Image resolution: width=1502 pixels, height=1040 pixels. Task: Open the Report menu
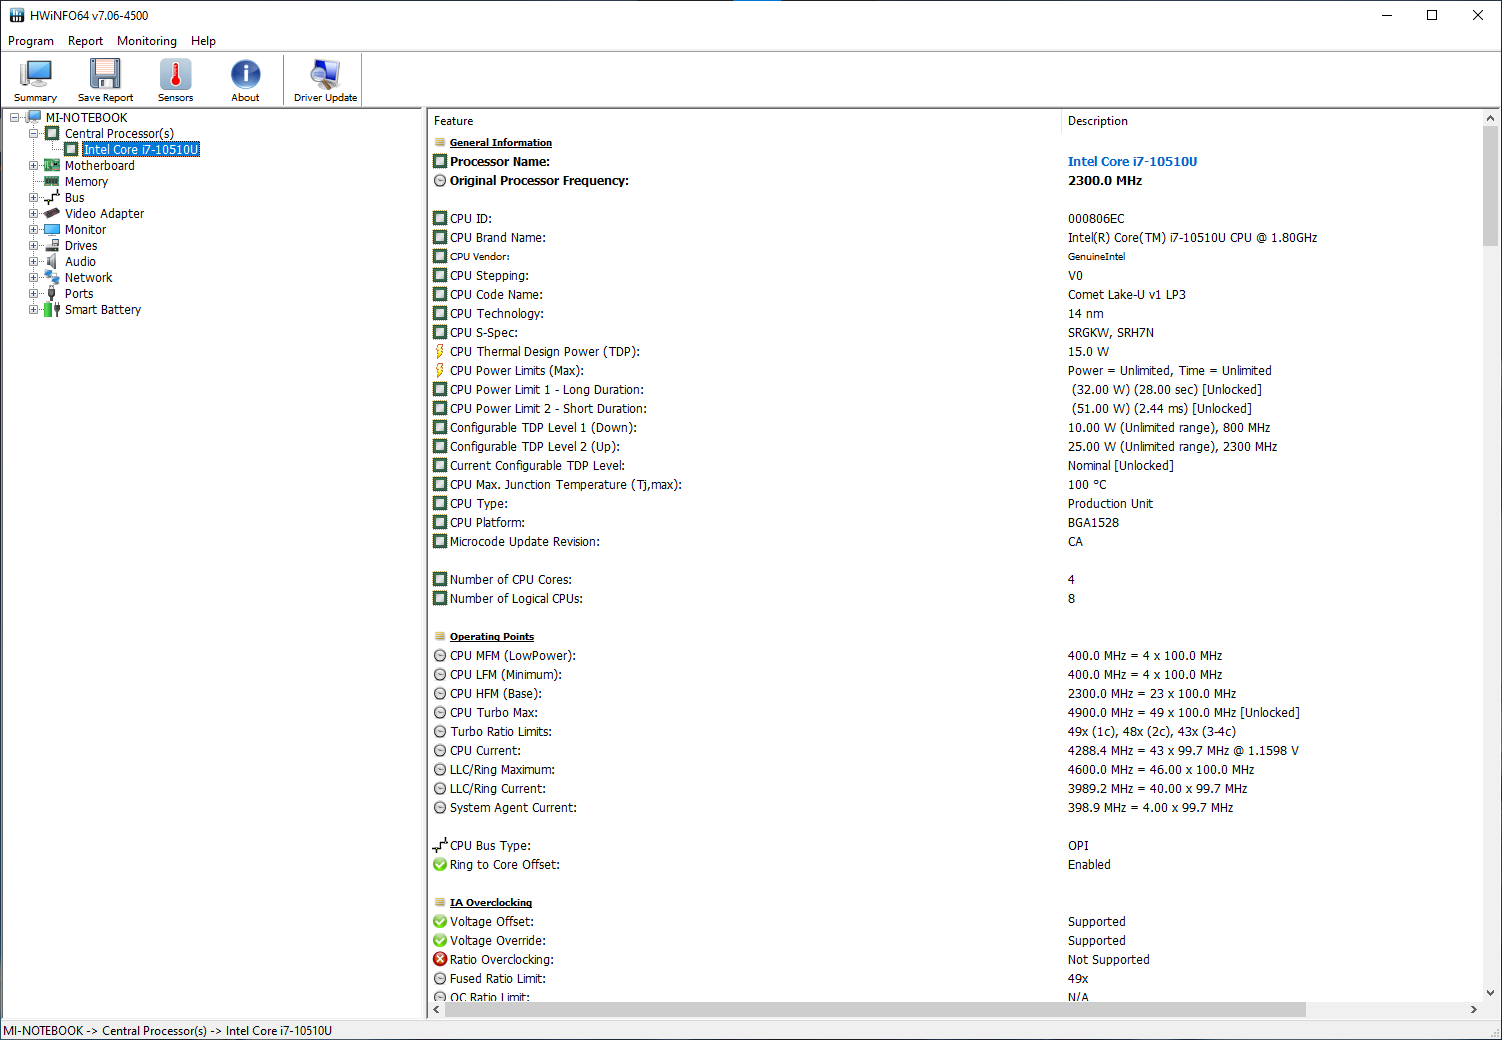click(85, 41)
